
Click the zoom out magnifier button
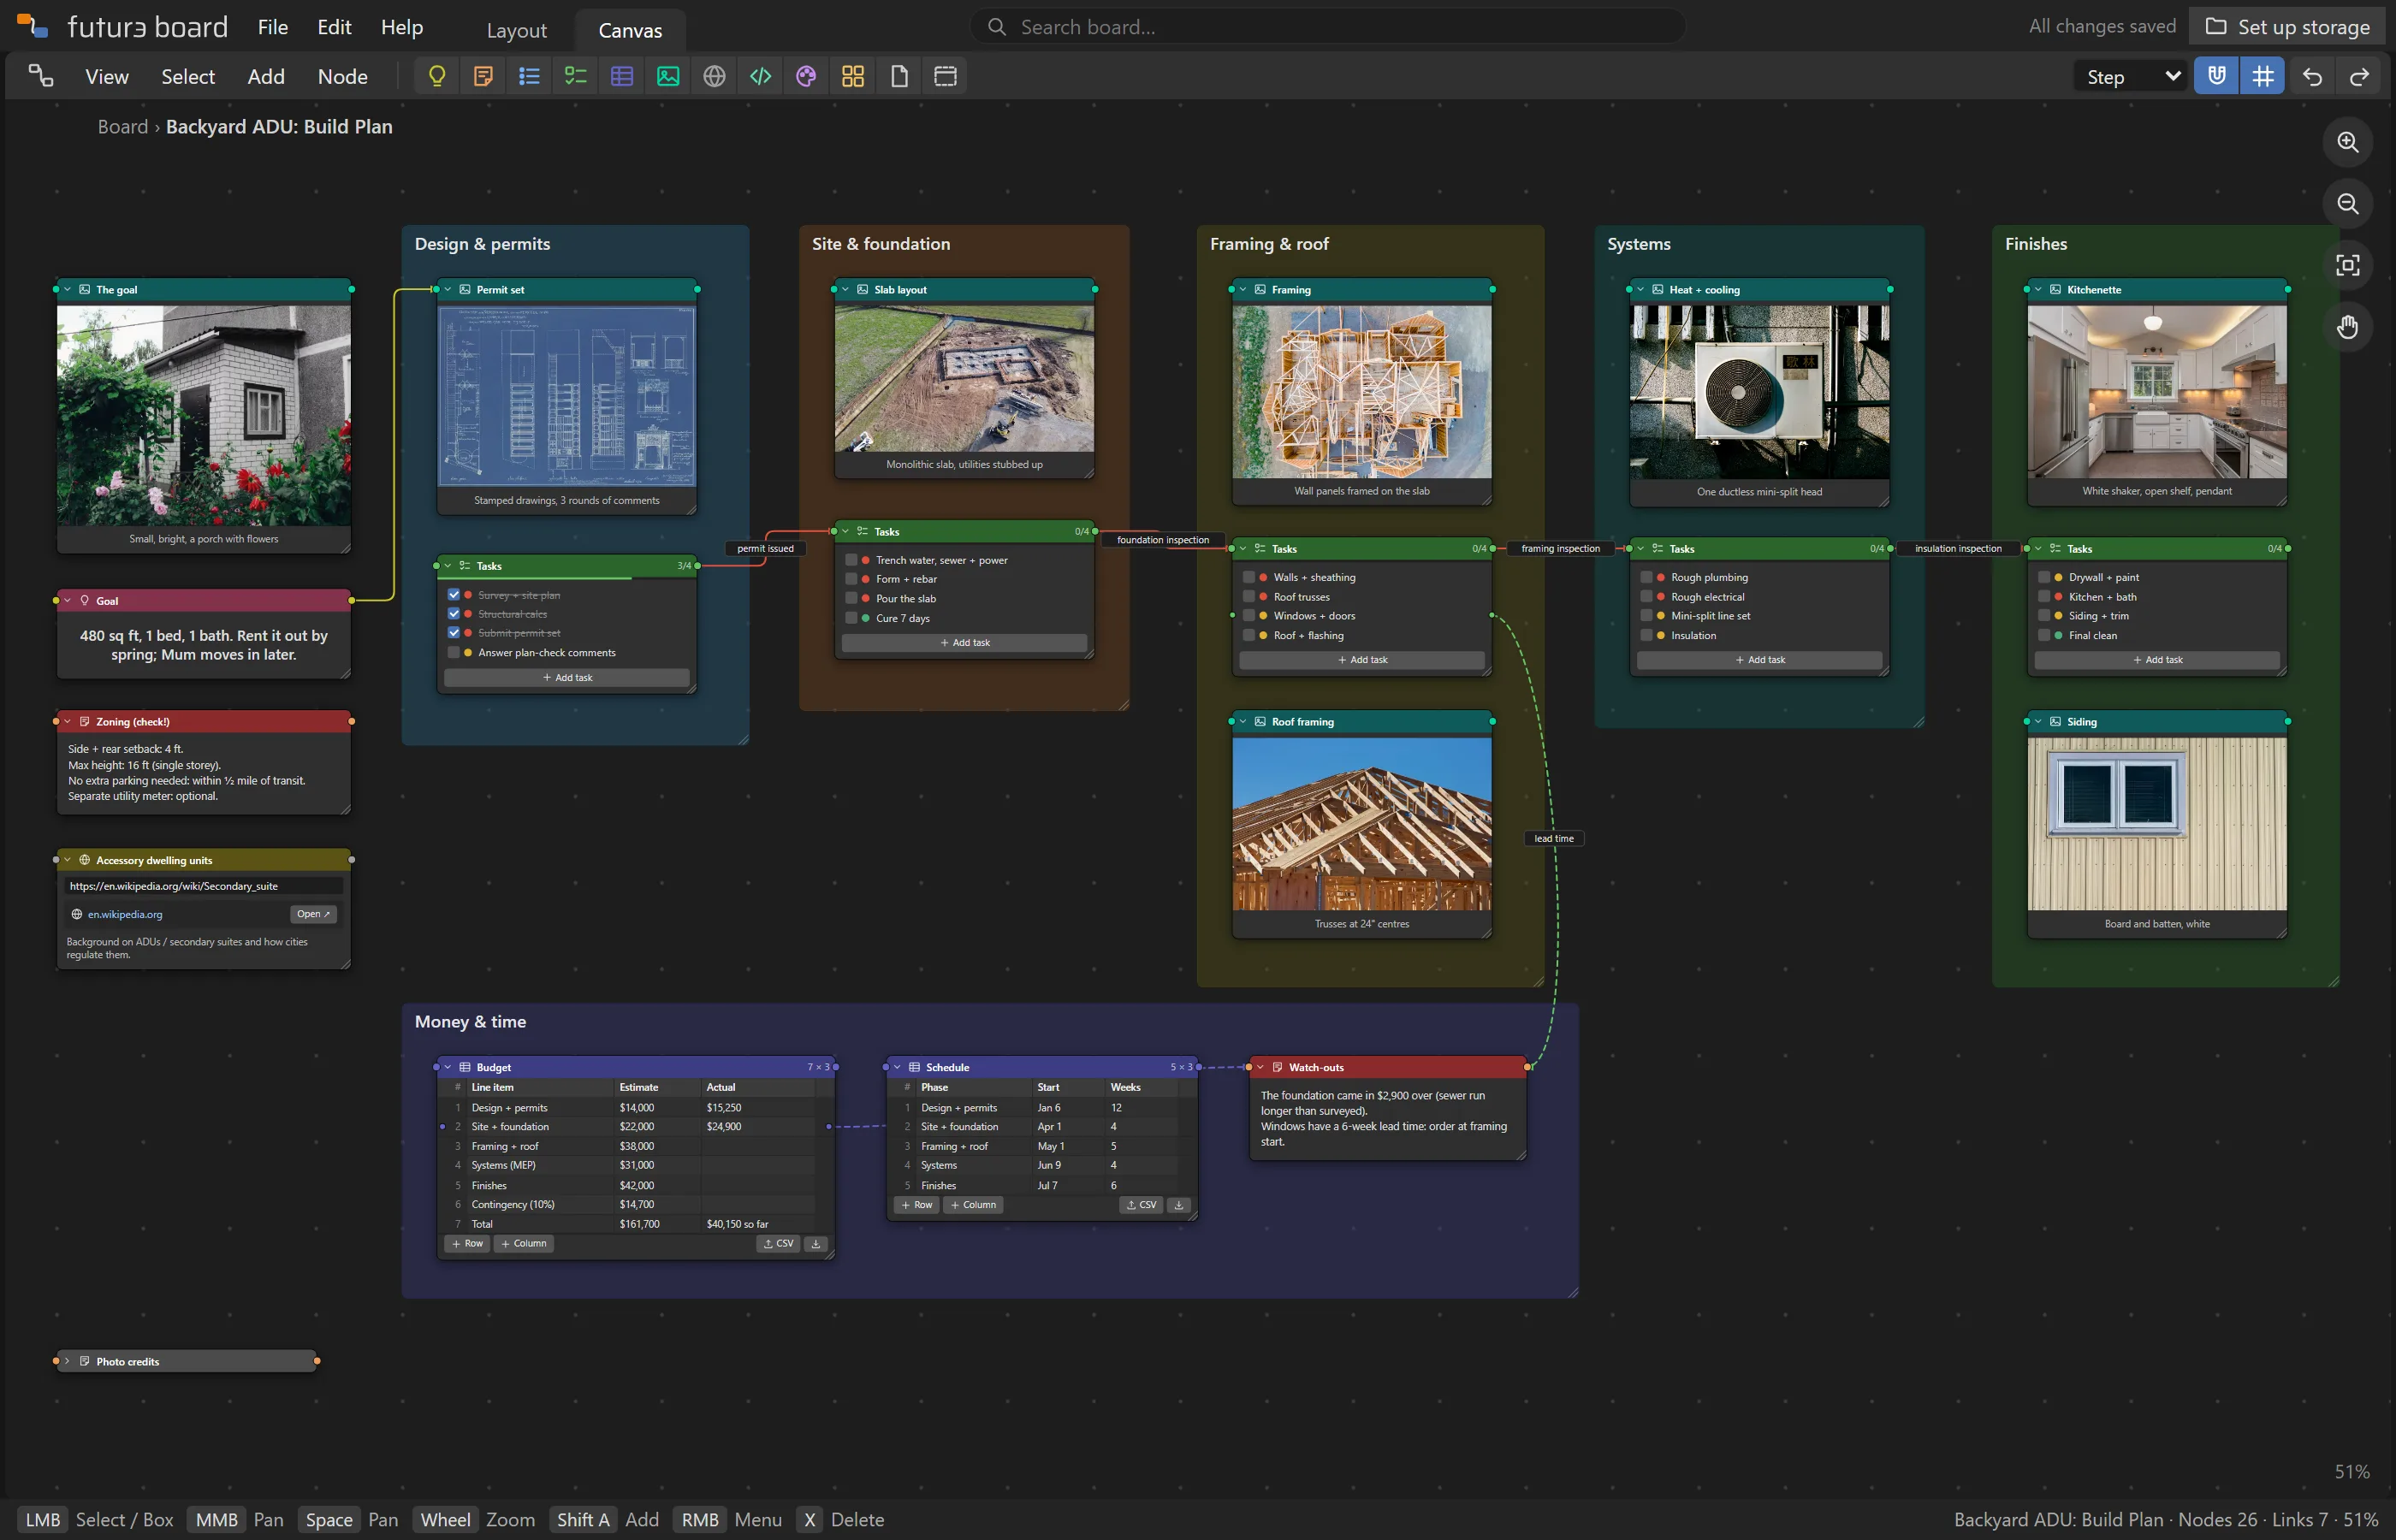point(2347,204)
